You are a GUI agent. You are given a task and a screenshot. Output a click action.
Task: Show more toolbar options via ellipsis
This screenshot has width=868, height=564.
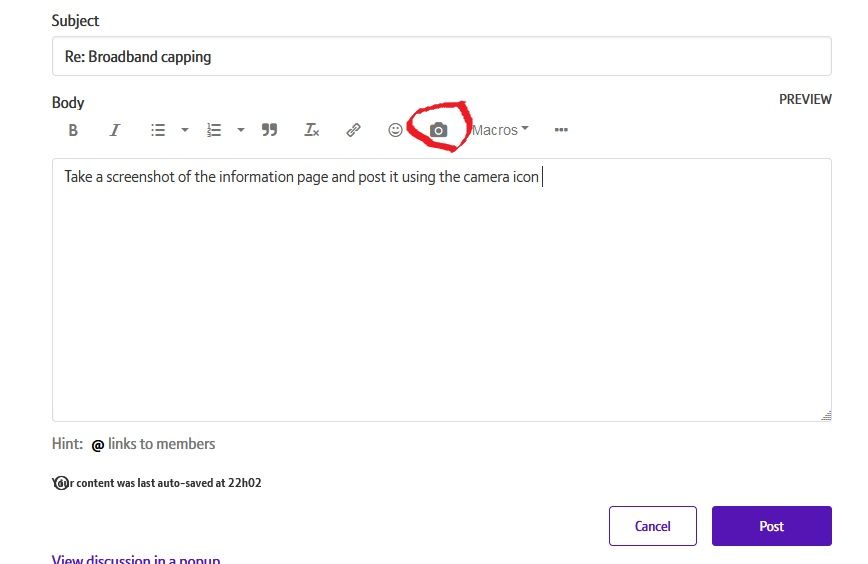(x=561, y=130)
